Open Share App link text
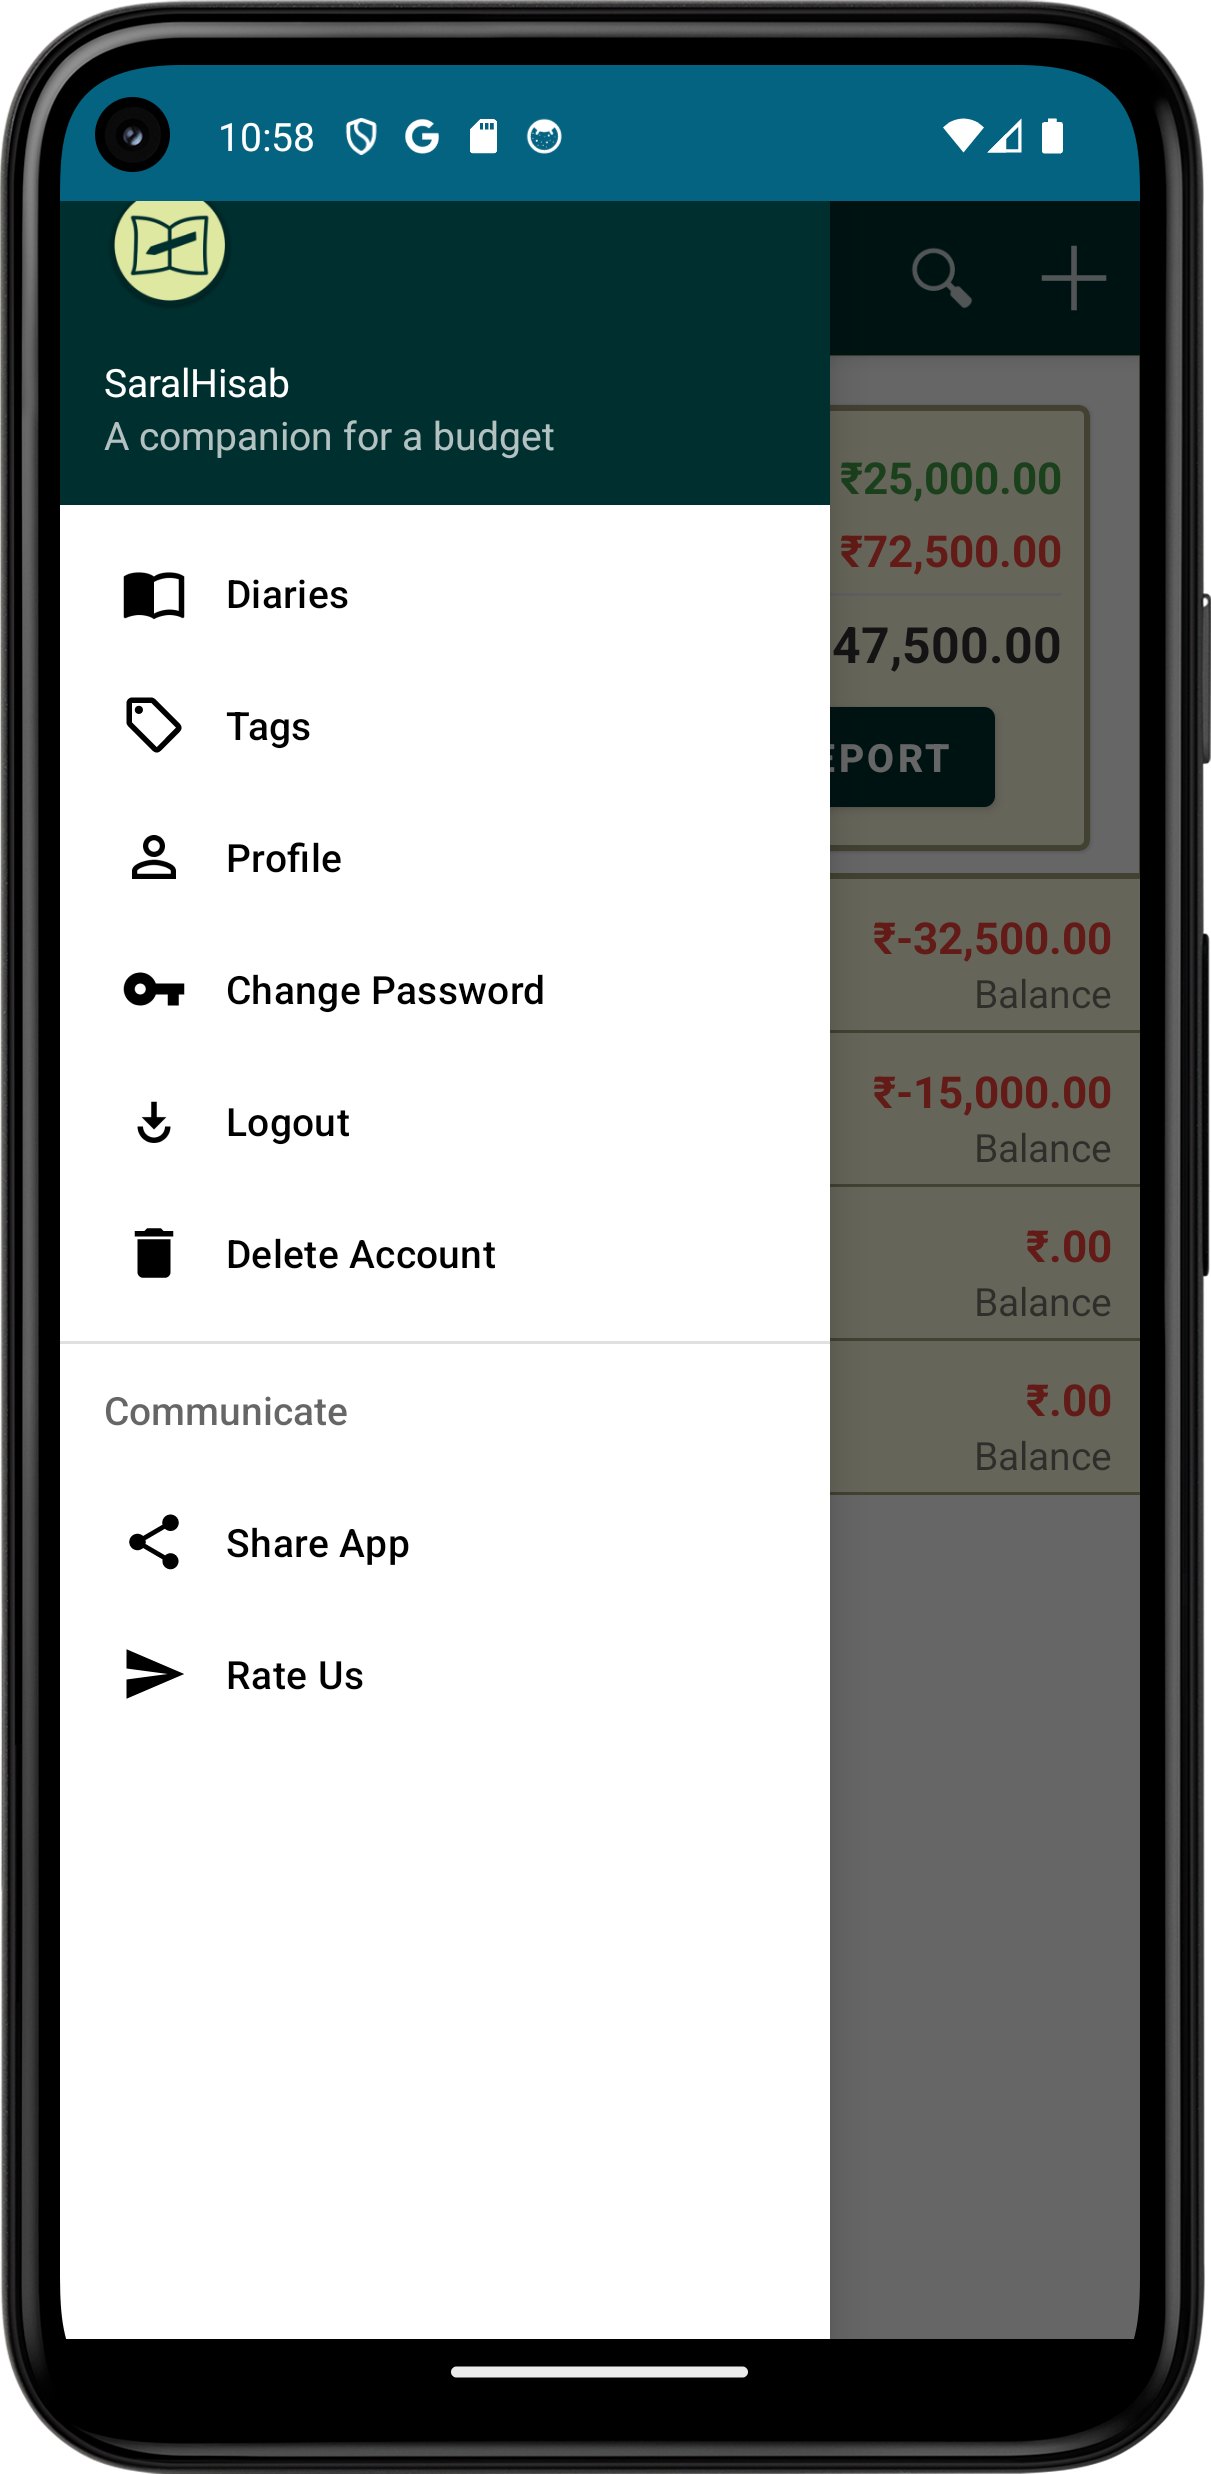Image resolution: width=1211 pixels, height=2474 pixels. click(318, 1544)
